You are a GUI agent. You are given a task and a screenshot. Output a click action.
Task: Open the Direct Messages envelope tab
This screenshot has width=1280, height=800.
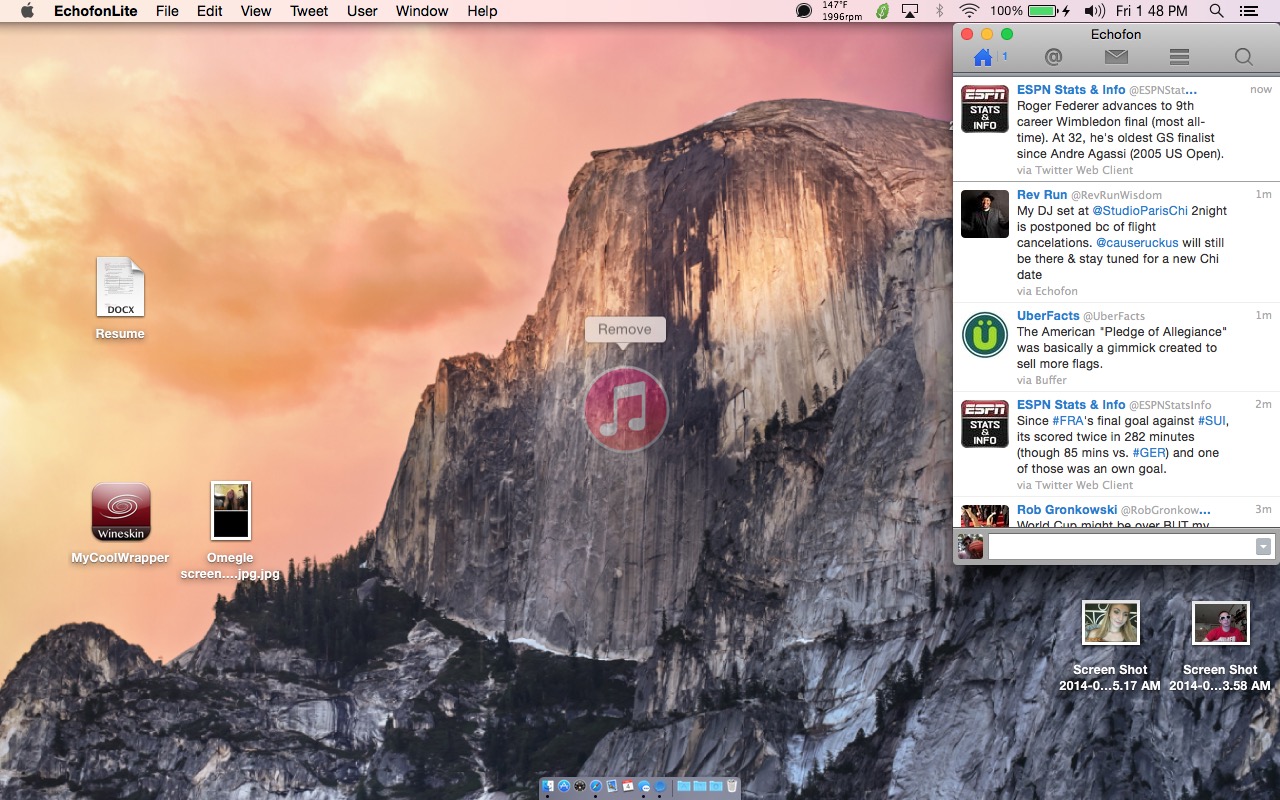(x=1116, y=57)
